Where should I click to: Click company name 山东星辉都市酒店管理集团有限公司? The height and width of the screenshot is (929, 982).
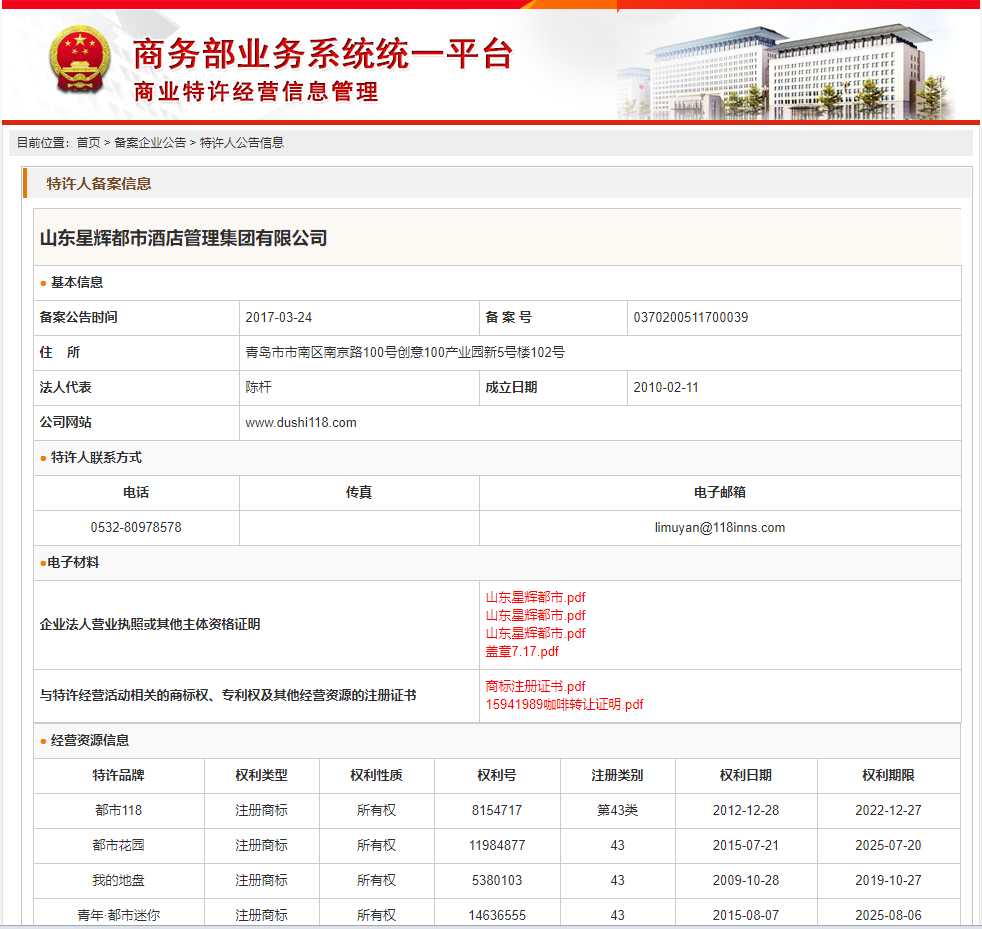pyautogui.click(x=183, y=238)
